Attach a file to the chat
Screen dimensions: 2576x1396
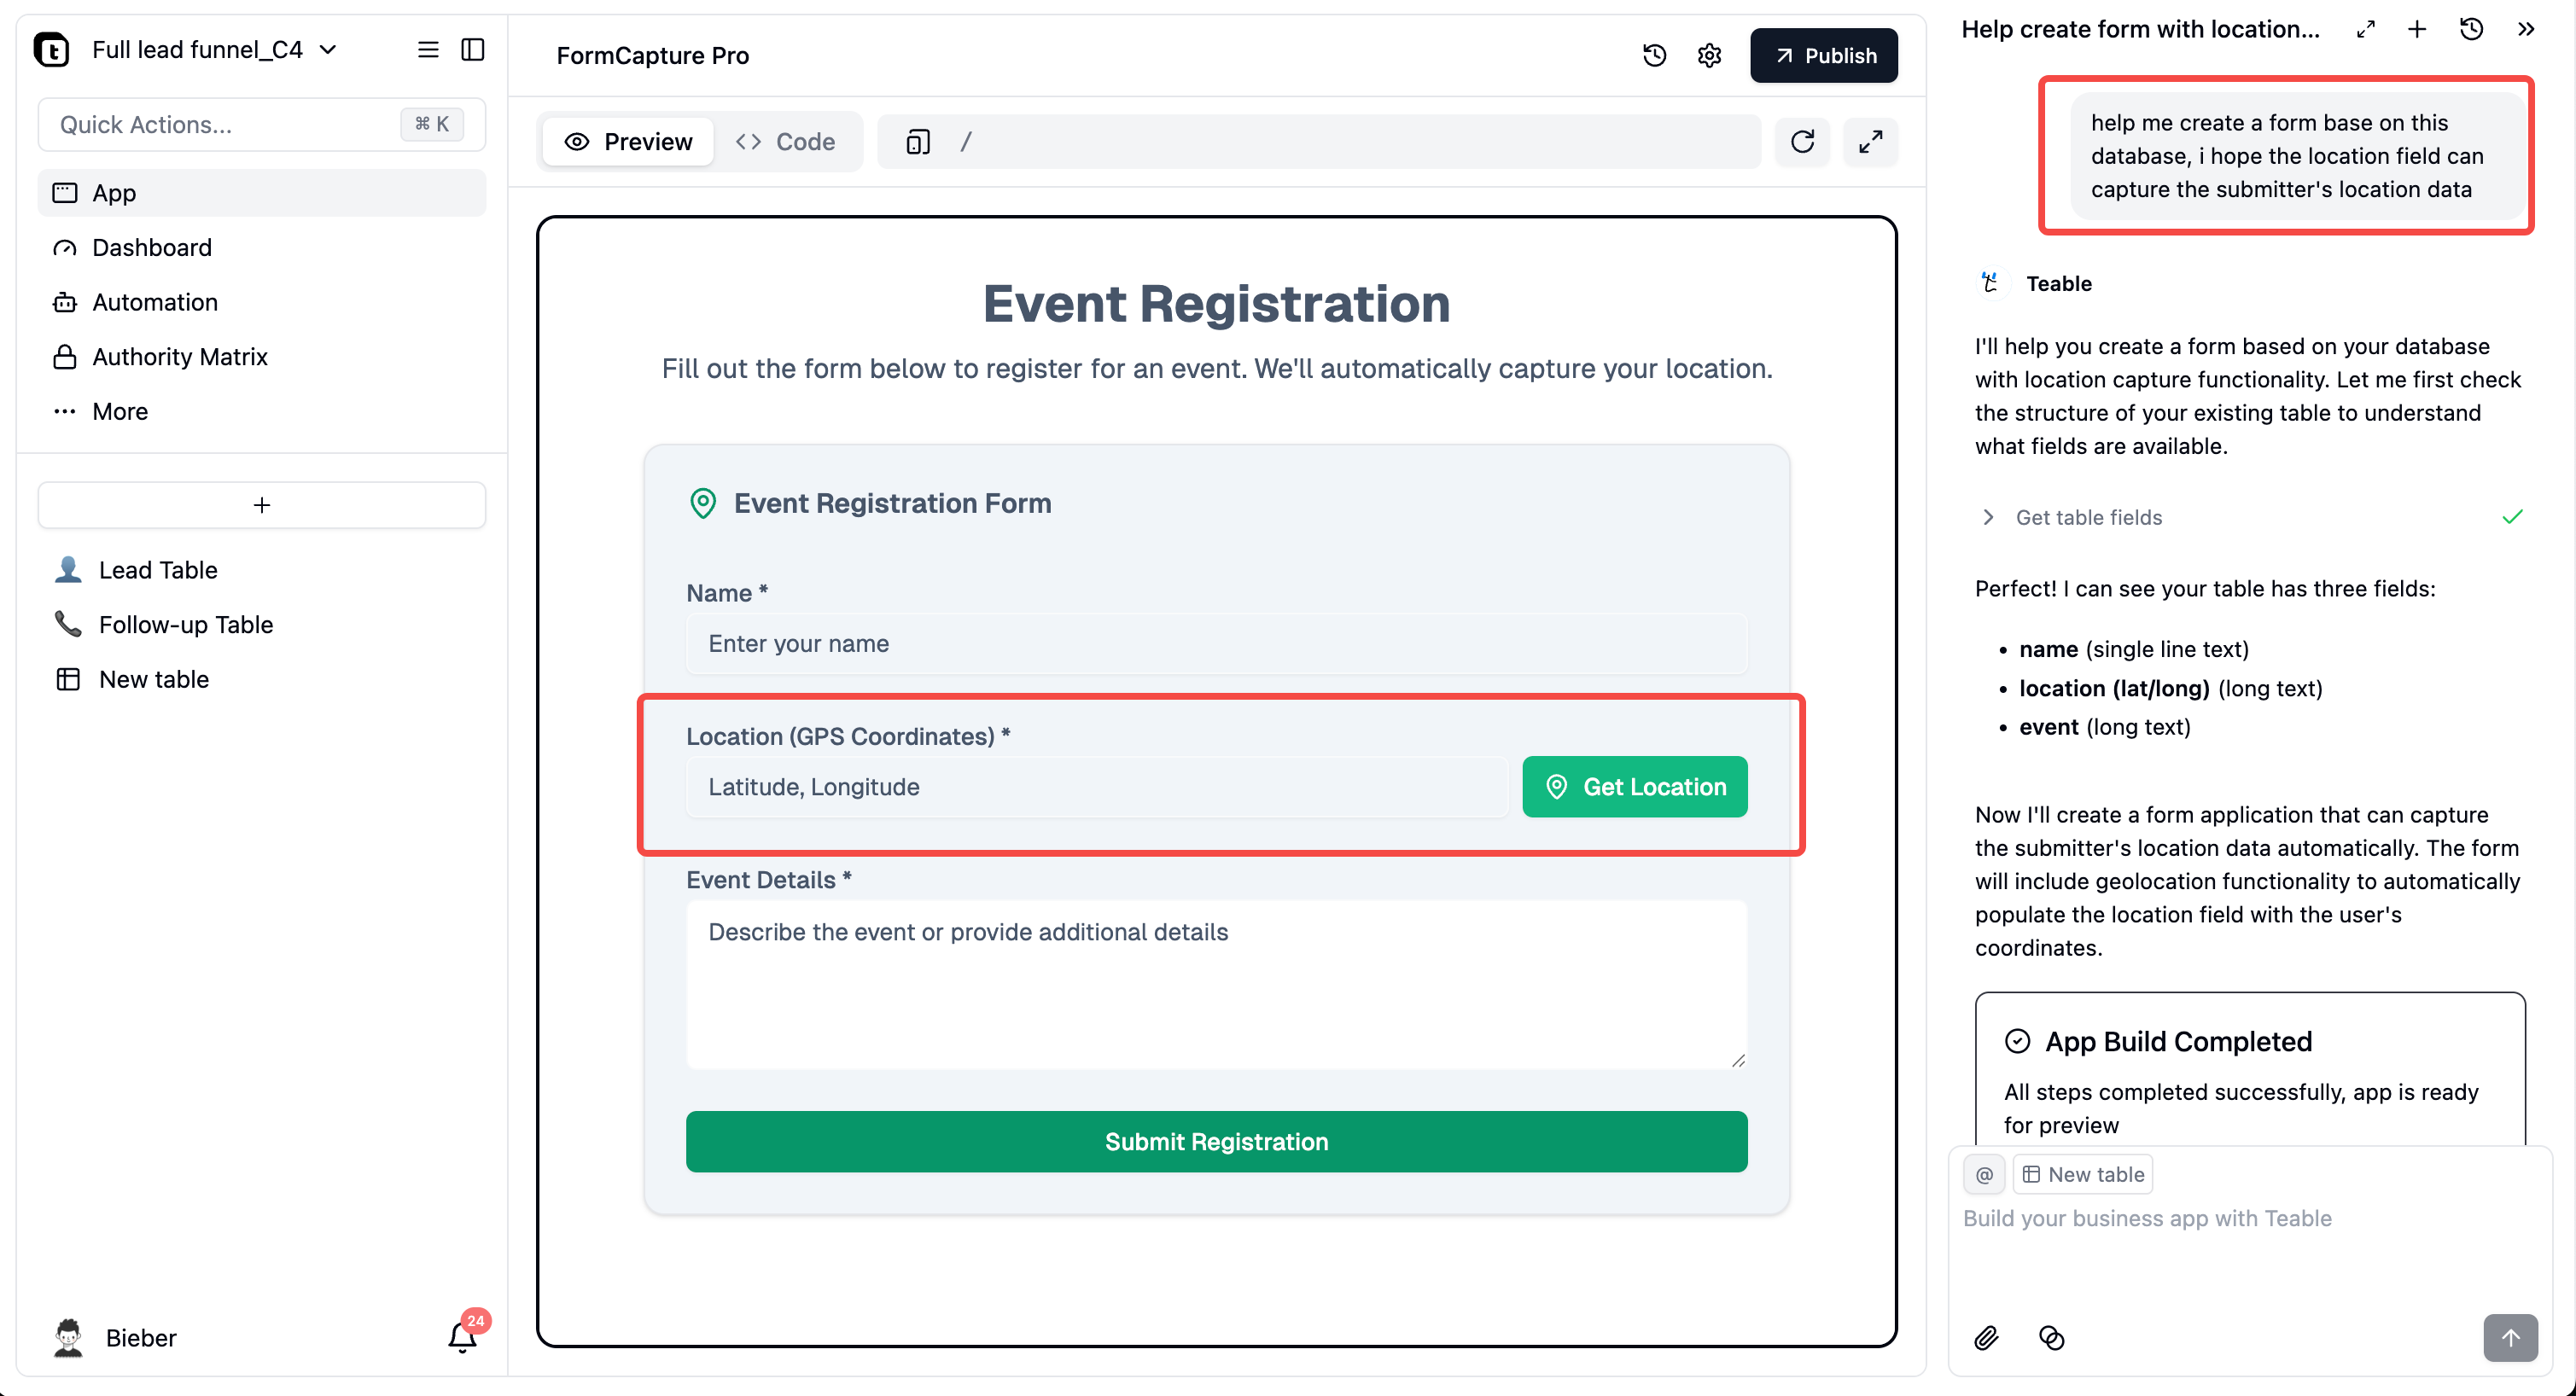[1986, 1337]
